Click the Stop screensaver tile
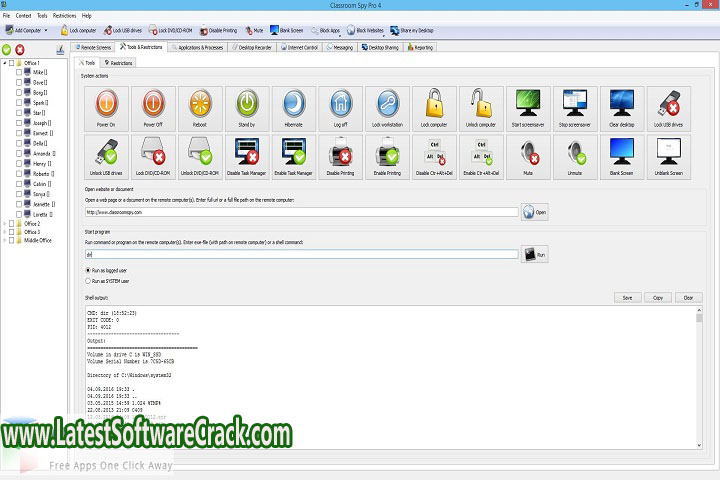Image resolution: width=720 pixels, height=480 pixels. point(575,108)
